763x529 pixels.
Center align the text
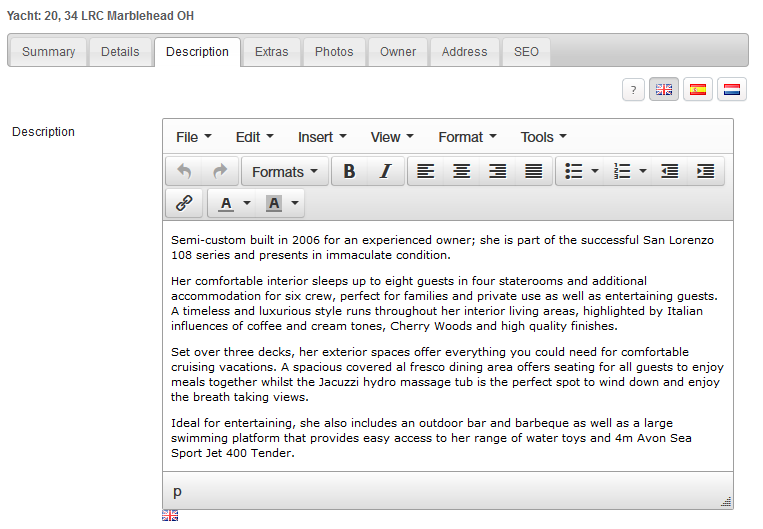click(461, 171)
